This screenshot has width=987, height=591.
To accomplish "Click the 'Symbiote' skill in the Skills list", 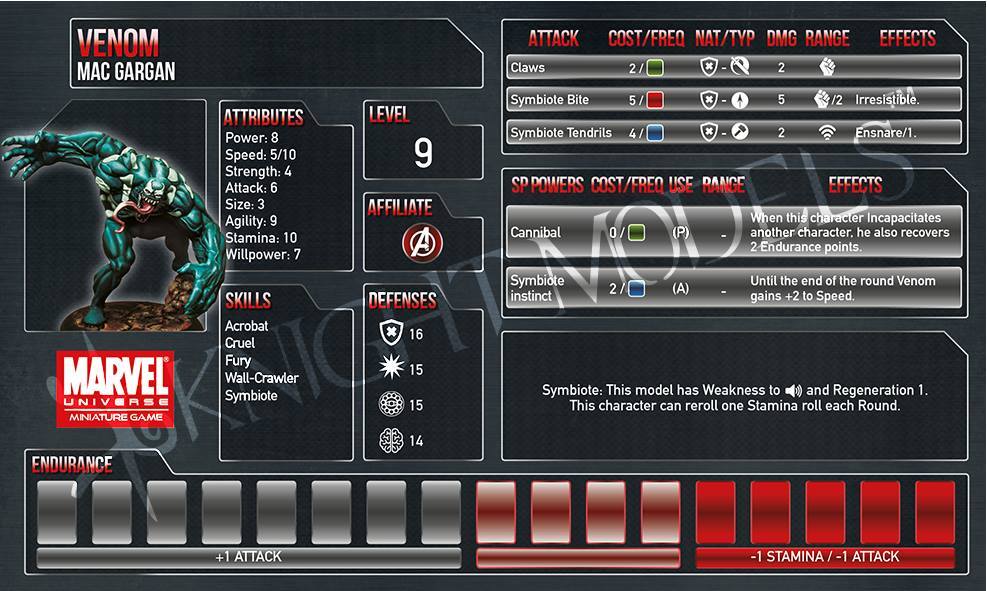I will [251, 395].
